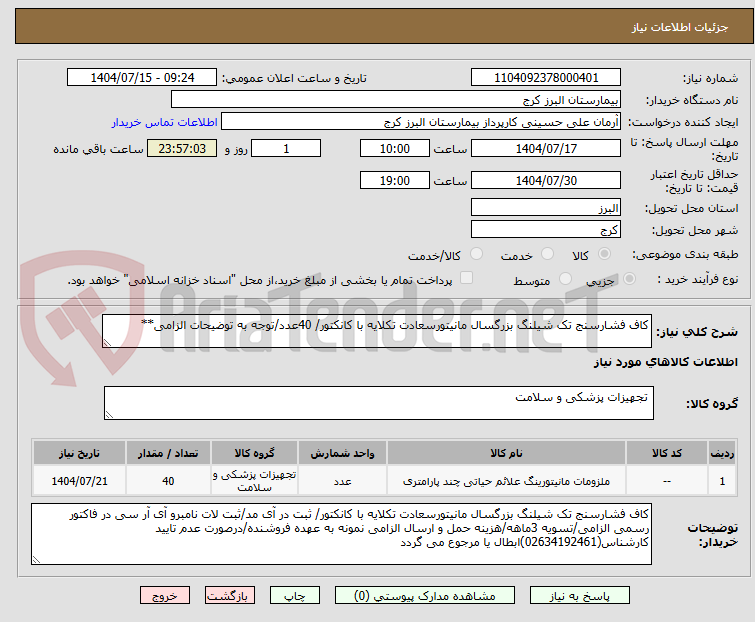The height and width of the screenshot is (622, 755).
Task: Click resize handle of شرح کلی نیاز textarea
Action: coord(107,343)
